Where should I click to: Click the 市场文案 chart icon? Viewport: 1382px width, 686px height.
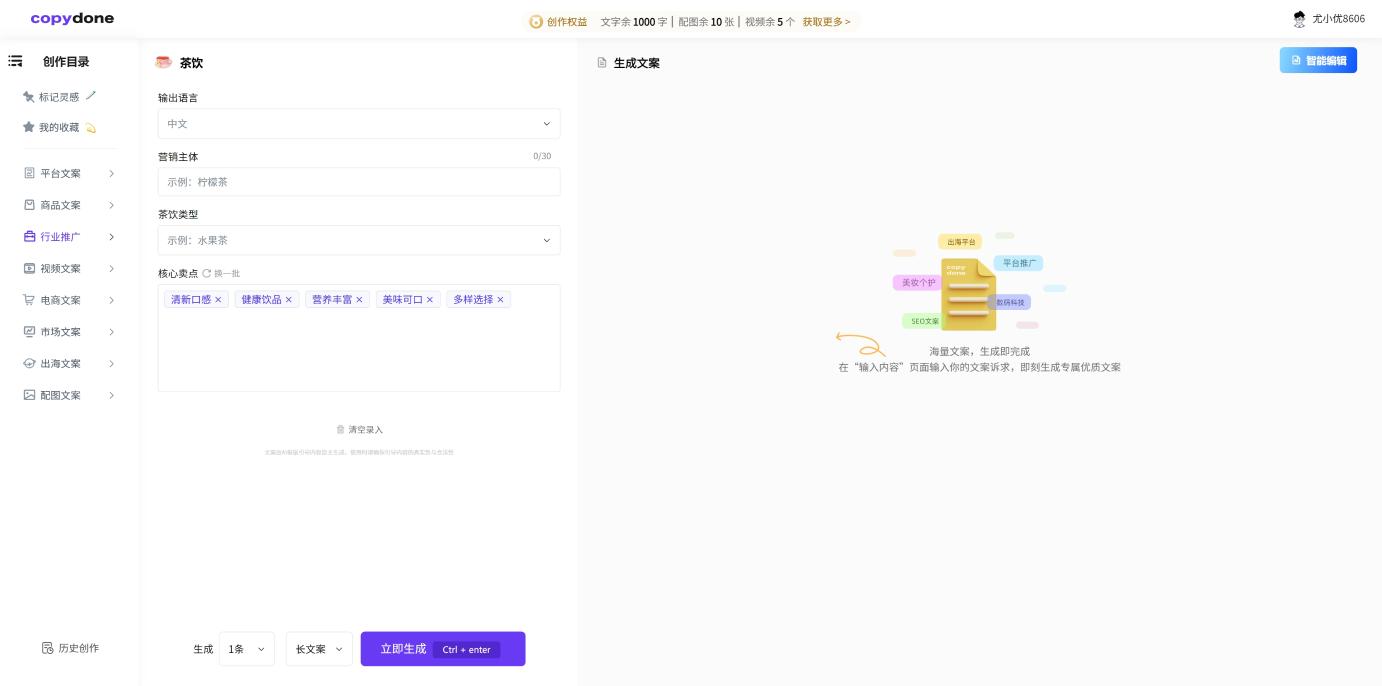[29, 332]
